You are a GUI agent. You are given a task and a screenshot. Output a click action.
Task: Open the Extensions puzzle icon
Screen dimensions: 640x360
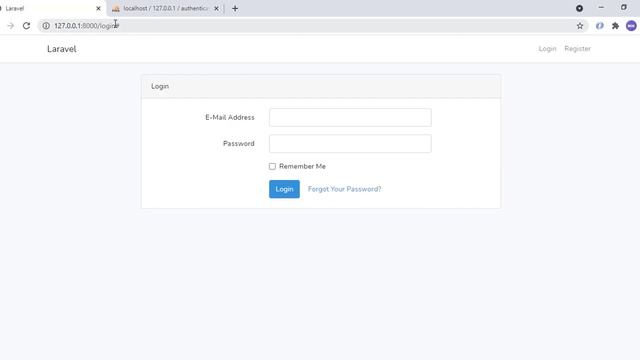click(616, 26)
